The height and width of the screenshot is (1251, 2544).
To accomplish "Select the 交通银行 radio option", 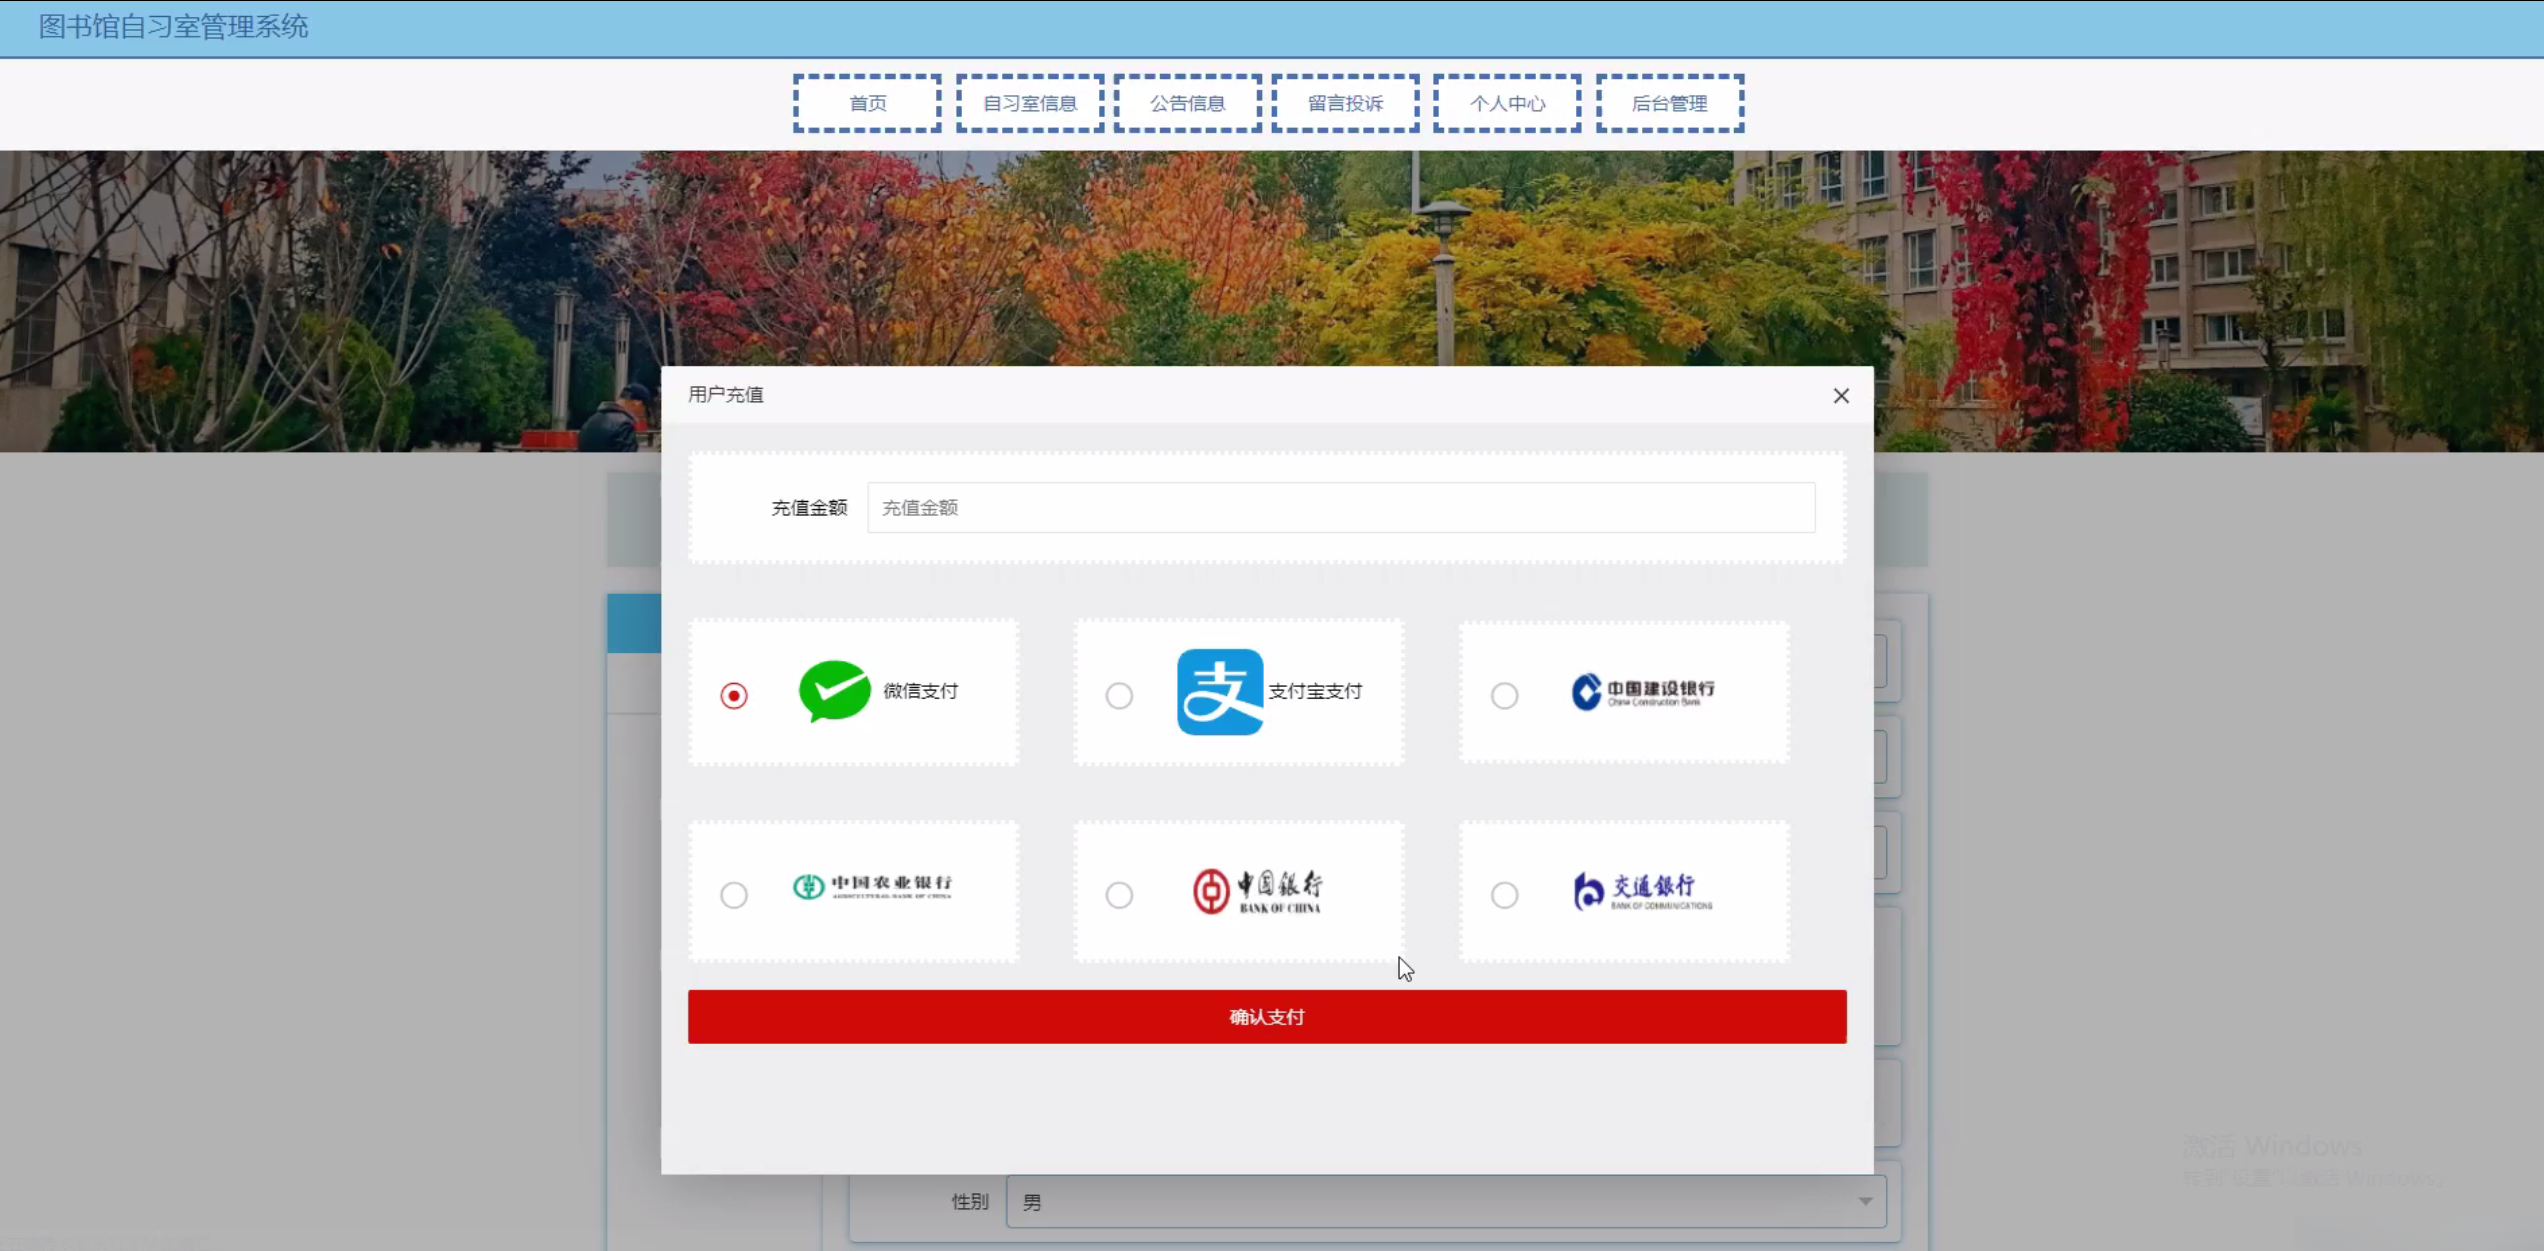I will coord(1504,895).
